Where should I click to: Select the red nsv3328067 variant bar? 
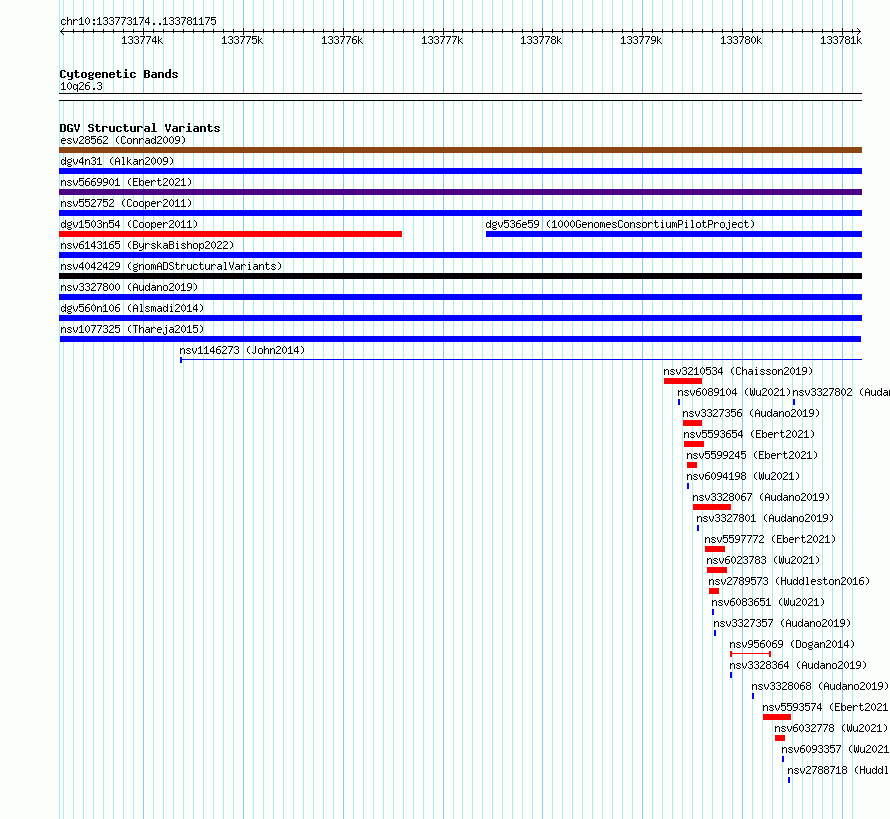click(x=712, y=507)
